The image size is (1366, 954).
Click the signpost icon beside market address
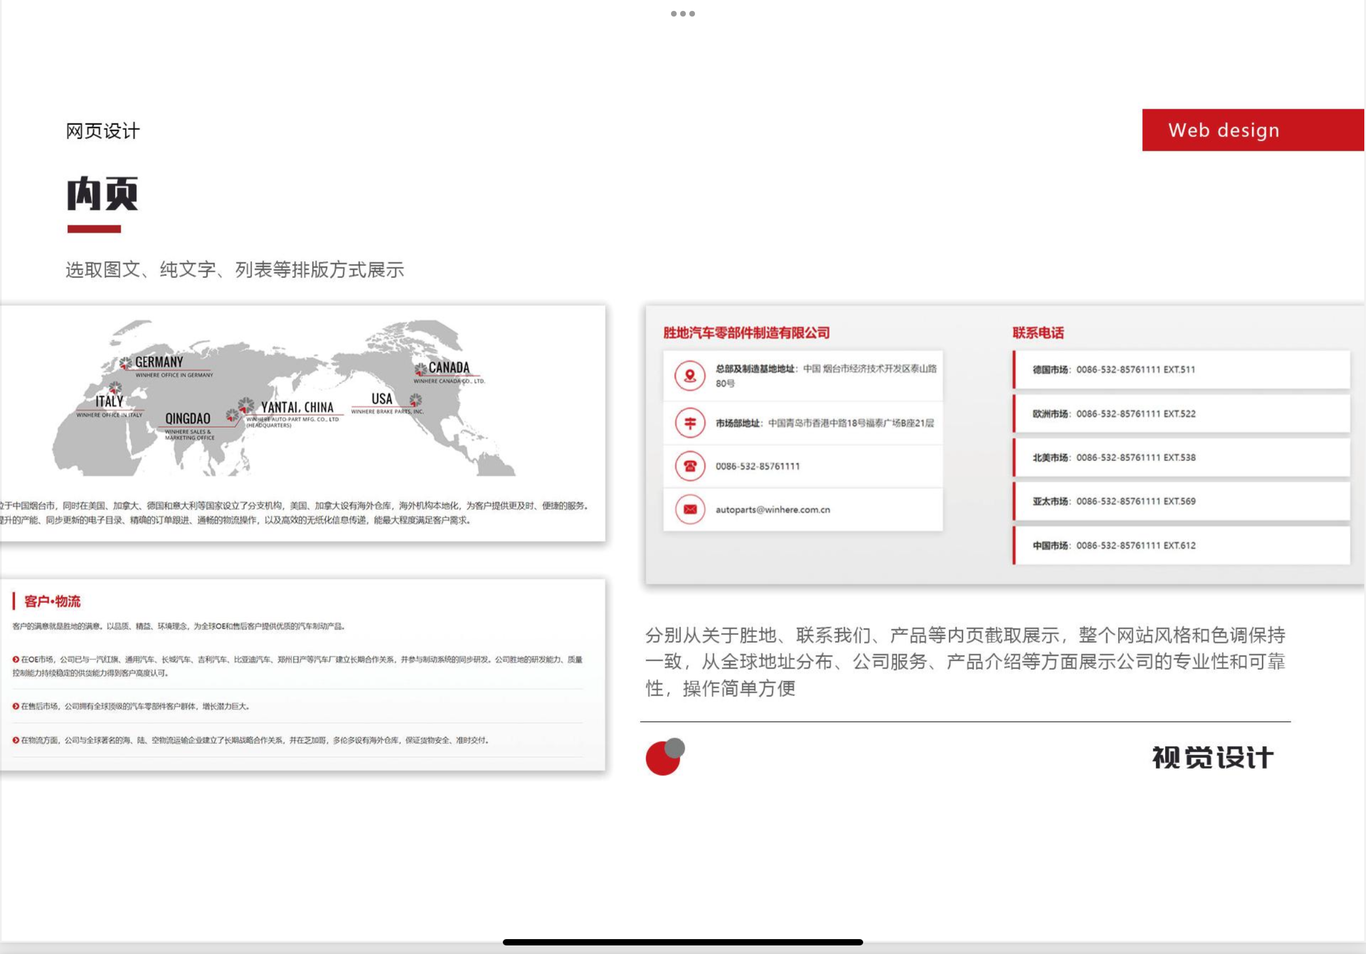[x=689, y=423]
